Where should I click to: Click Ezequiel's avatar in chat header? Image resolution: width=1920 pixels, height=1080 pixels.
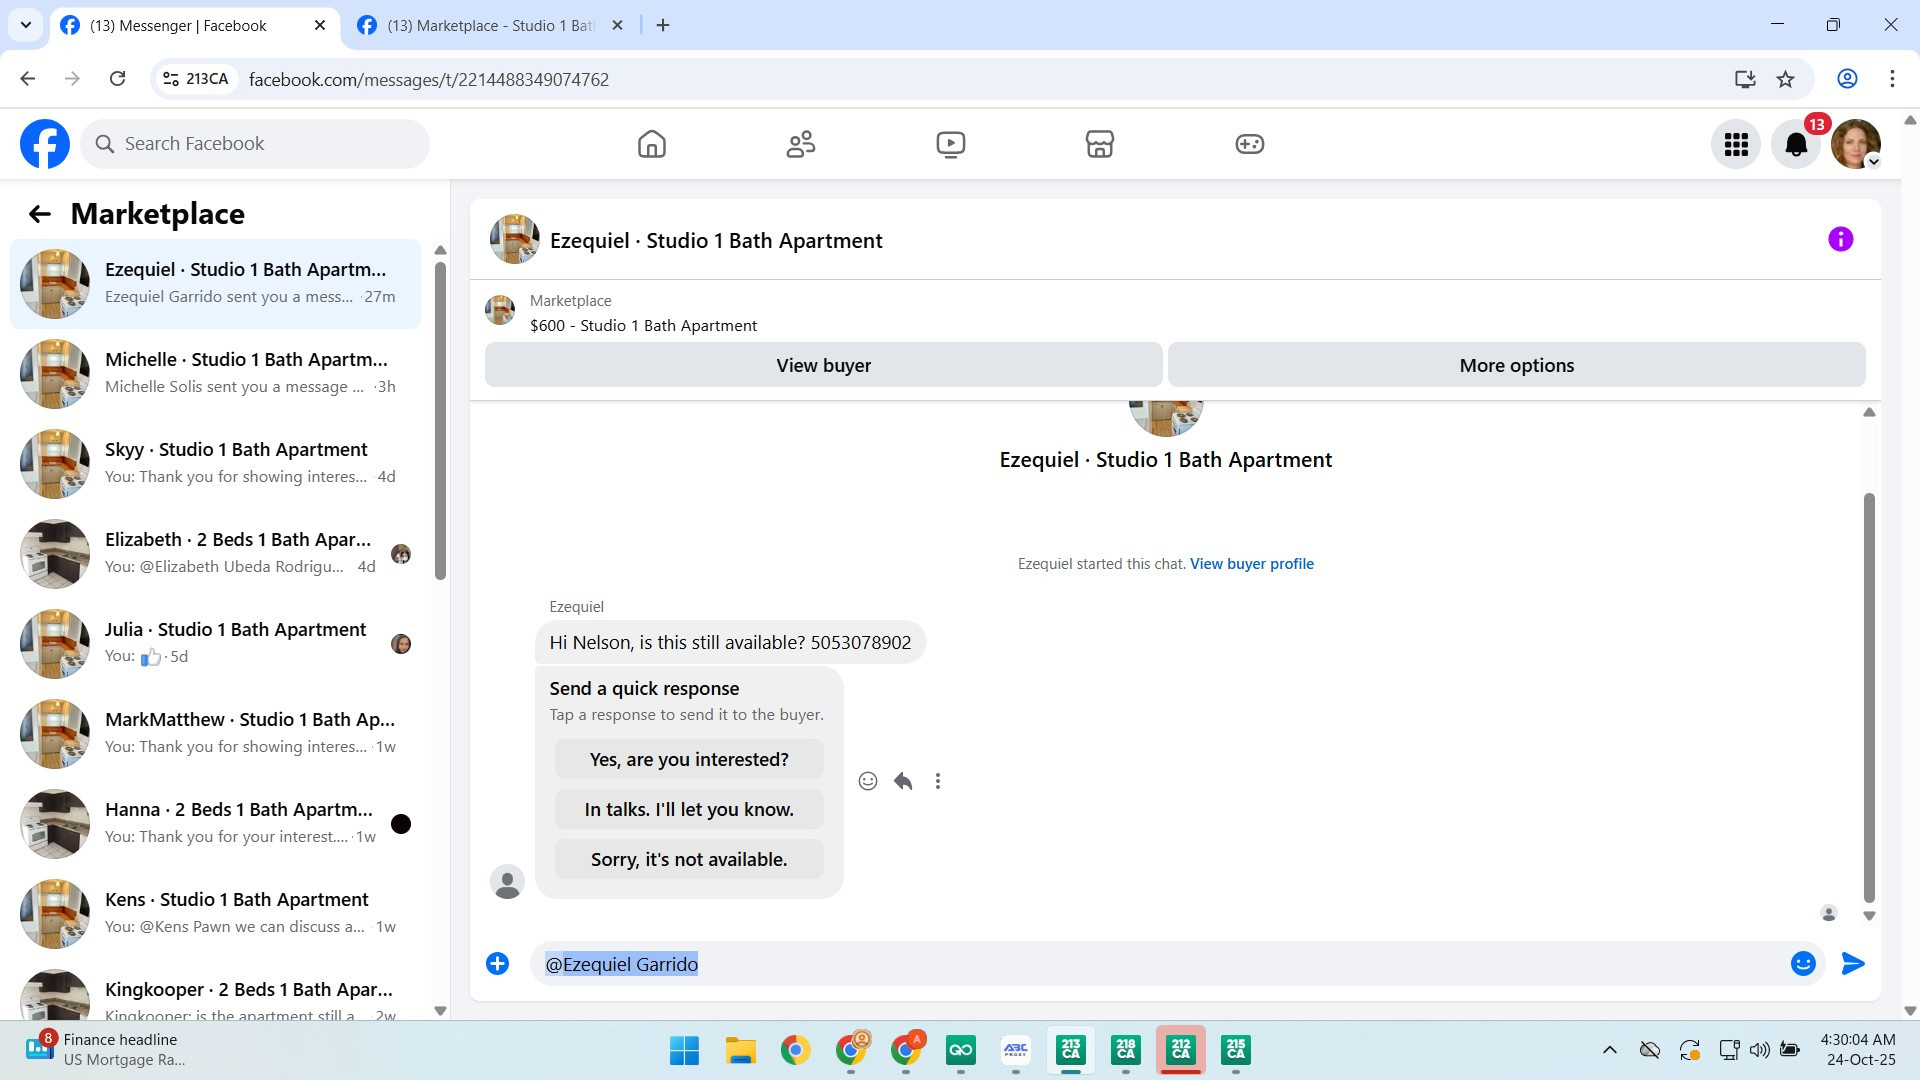point(514,239)
